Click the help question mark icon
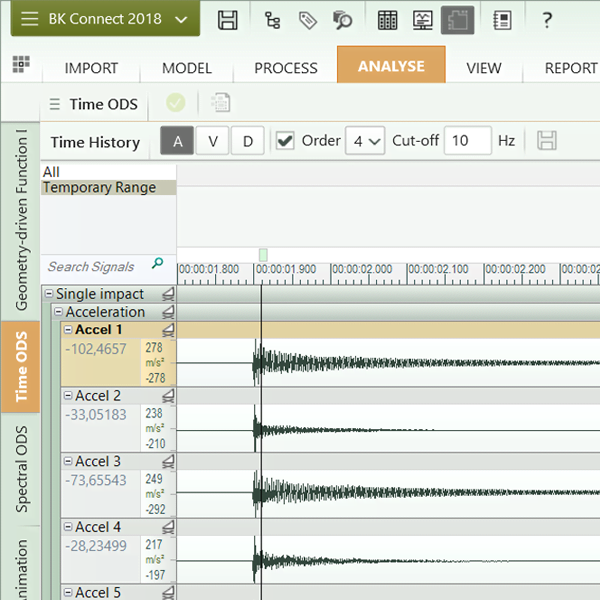600x600 pixels. click(x=547, y=19)
